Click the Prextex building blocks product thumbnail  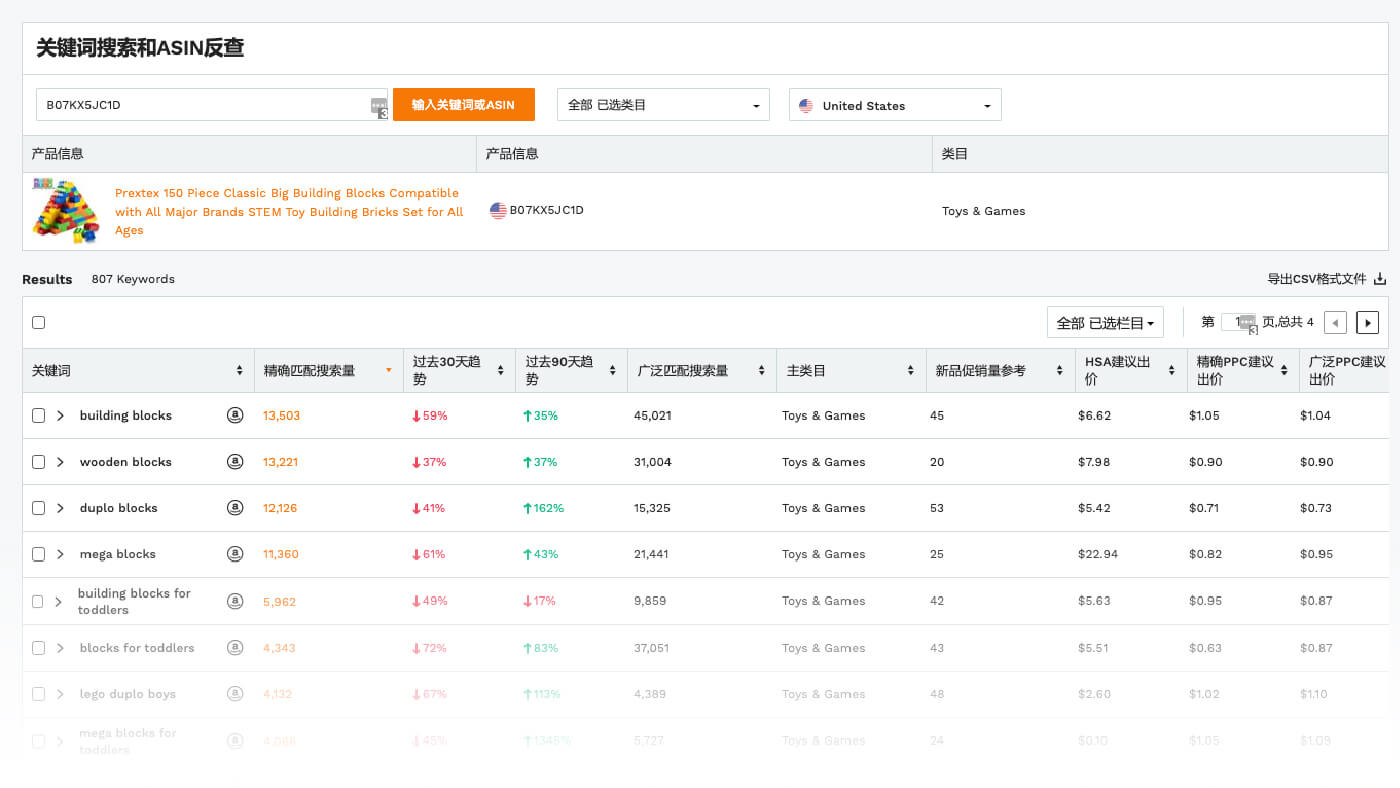click(66, 211)
